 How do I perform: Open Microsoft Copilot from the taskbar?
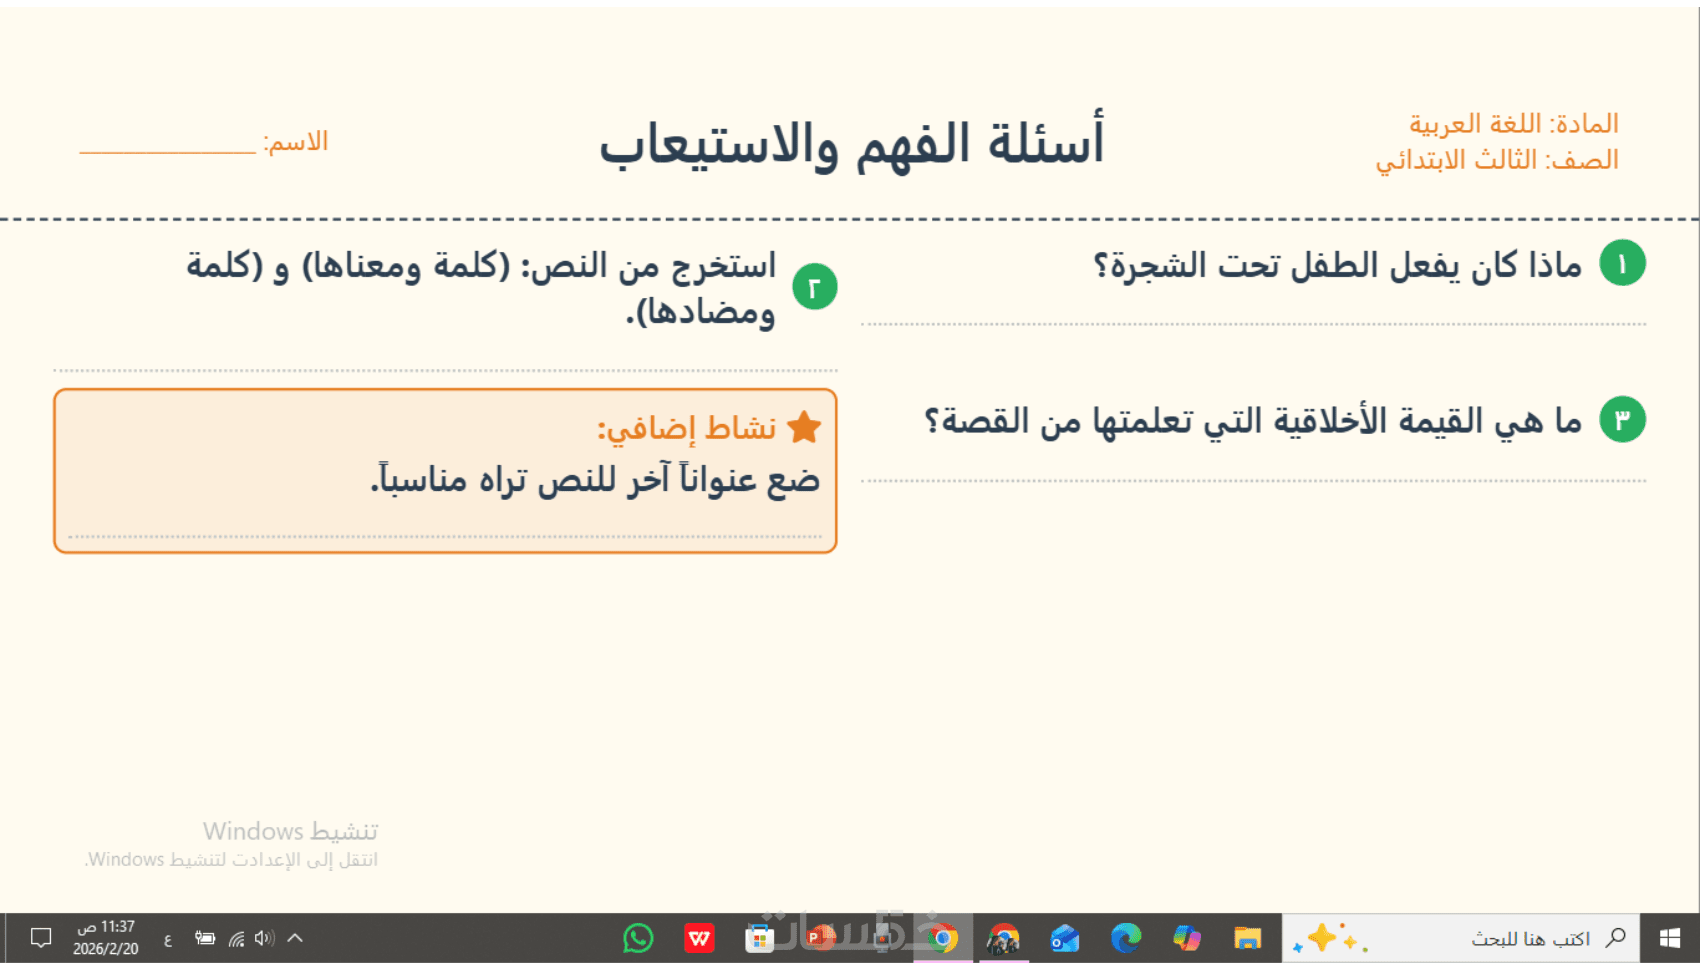(1187, 938)
